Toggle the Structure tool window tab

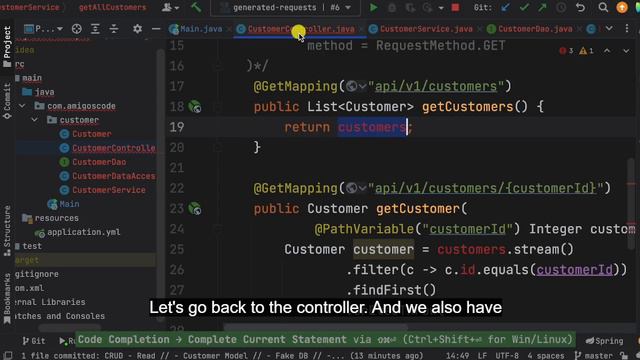click(7, 231)
